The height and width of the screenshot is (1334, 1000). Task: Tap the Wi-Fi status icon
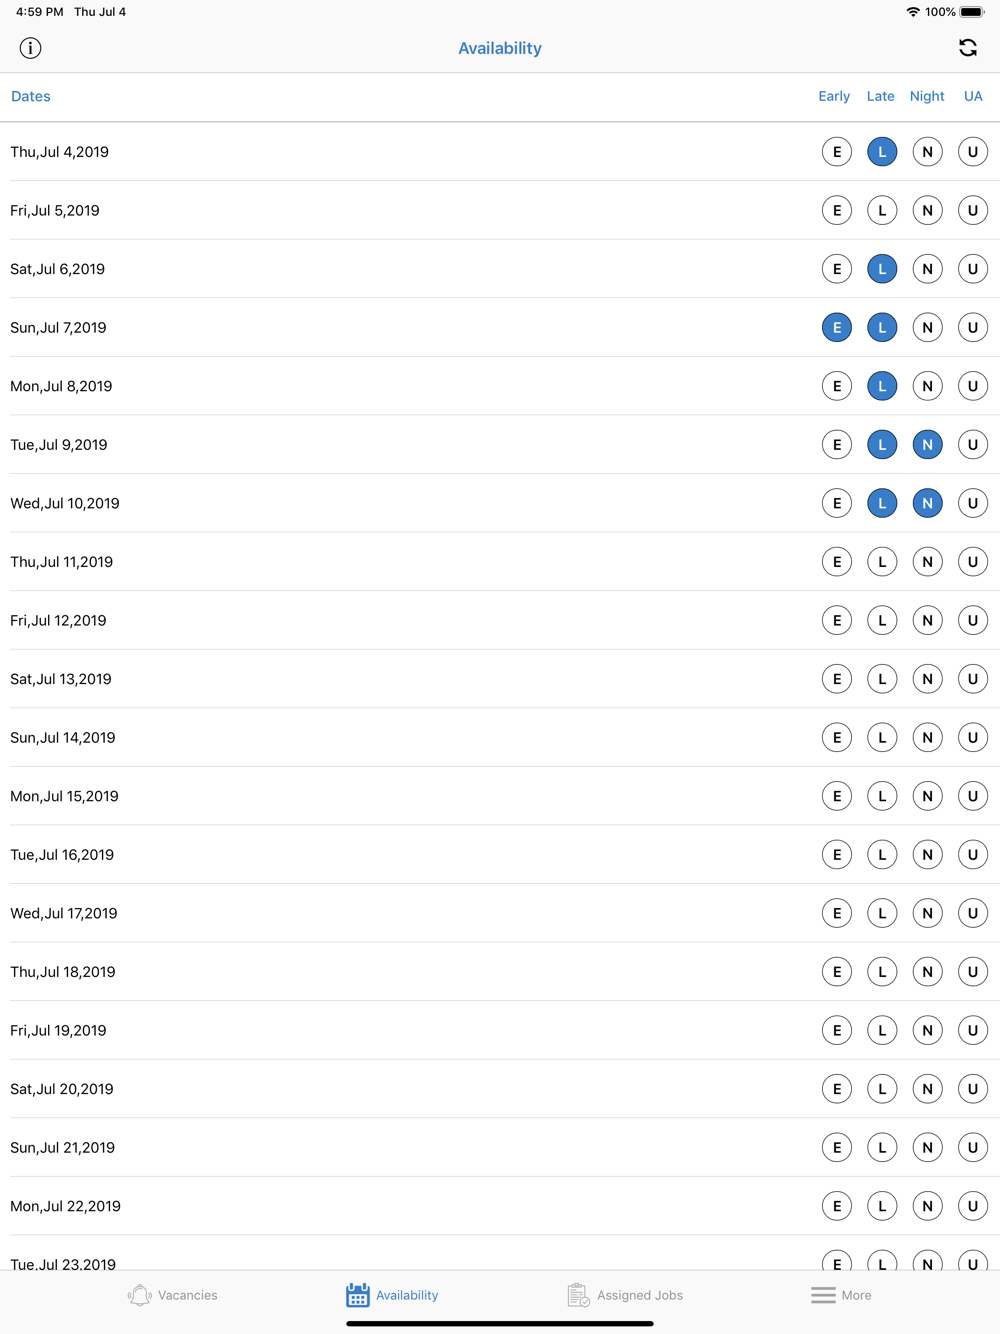pos(912,12)
